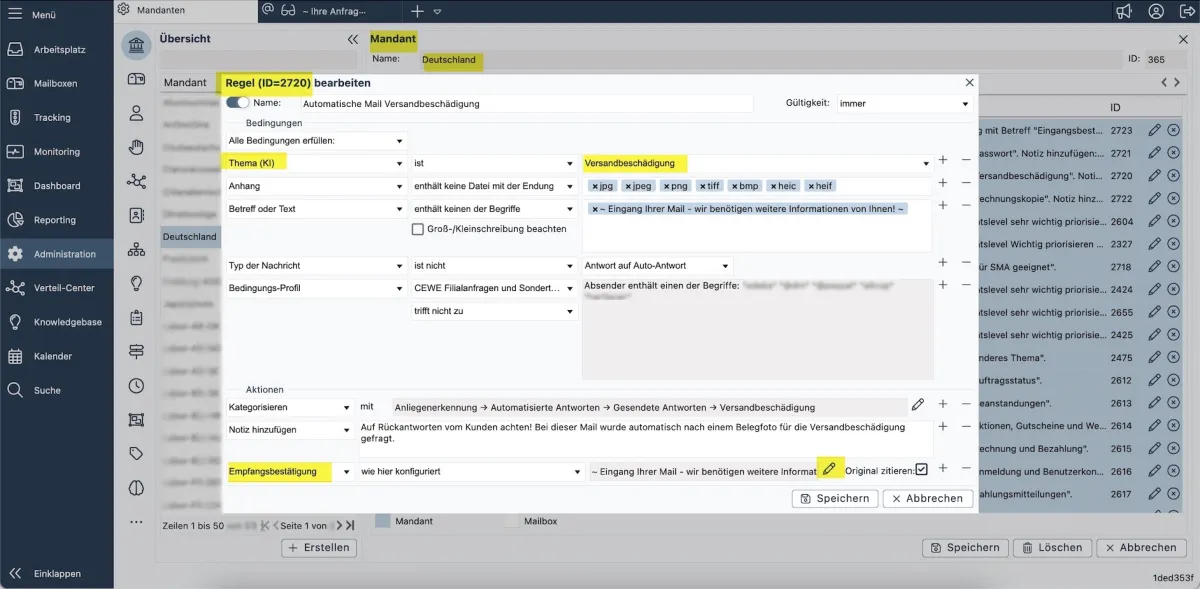1200x589 pixels.
Task: Open 'enthält keinen der Begriffe' dropdown
Action: pos(495,208)
